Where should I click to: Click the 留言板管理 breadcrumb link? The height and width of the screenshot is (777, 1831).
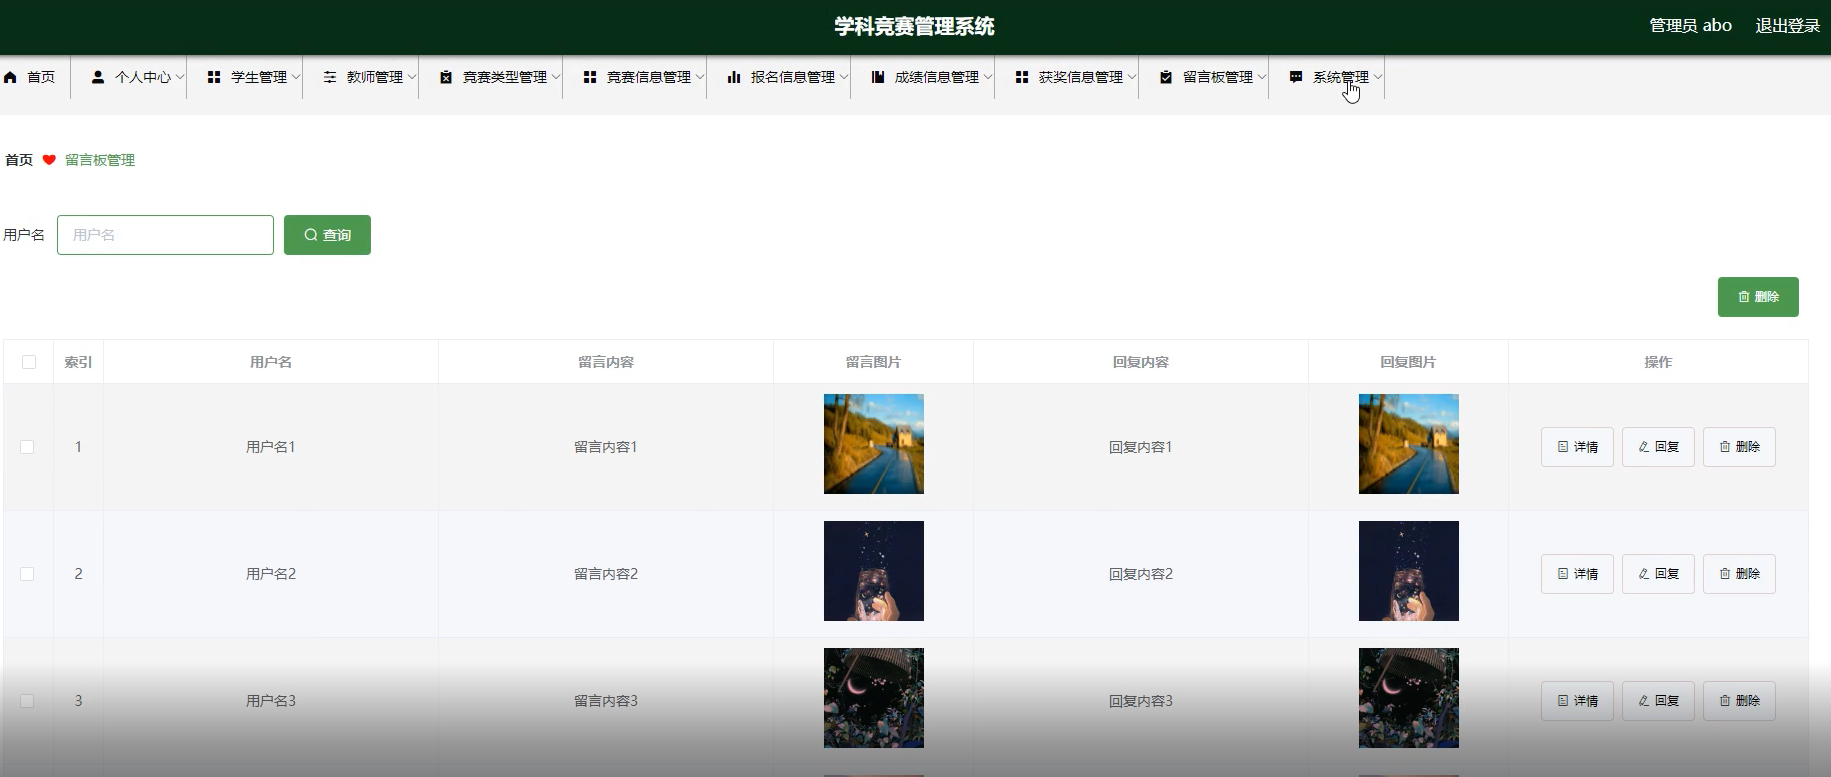pyautogui.click(x=100, y=160)
